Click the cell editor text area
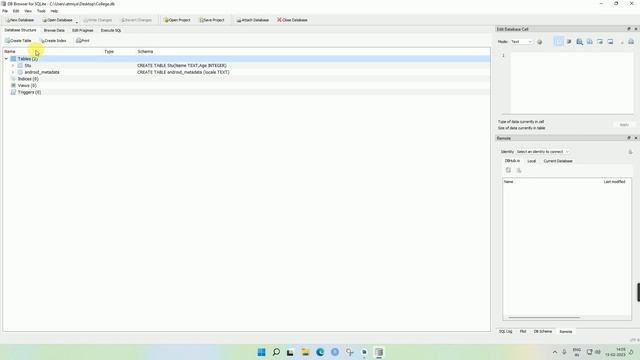 pos(571,82)
